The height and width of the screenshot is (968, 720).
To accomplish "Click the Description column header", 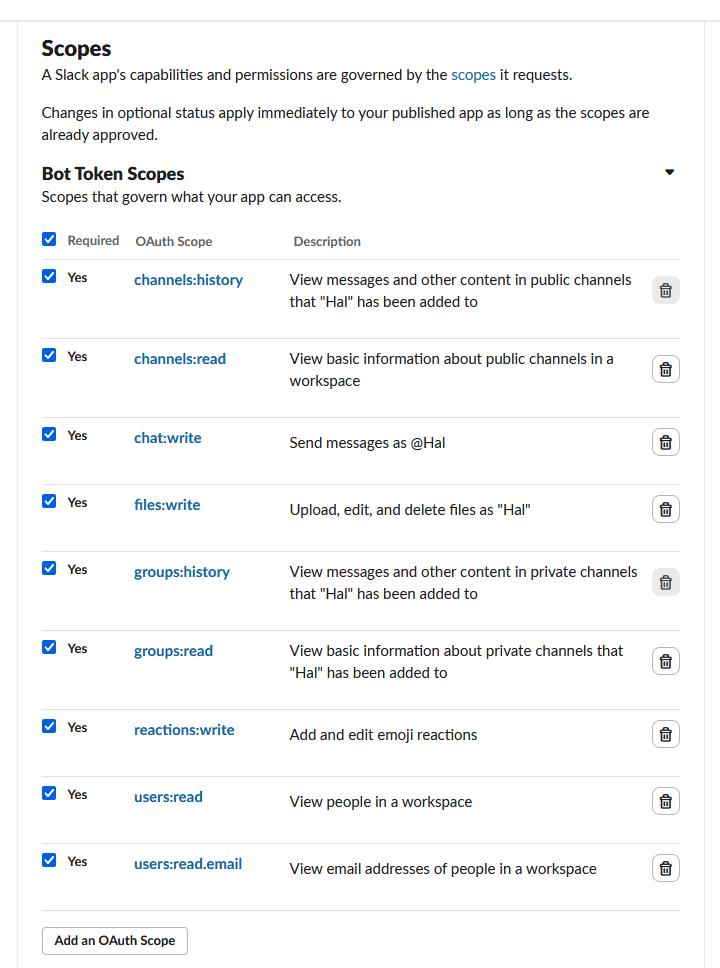I will tap(327, 241).
